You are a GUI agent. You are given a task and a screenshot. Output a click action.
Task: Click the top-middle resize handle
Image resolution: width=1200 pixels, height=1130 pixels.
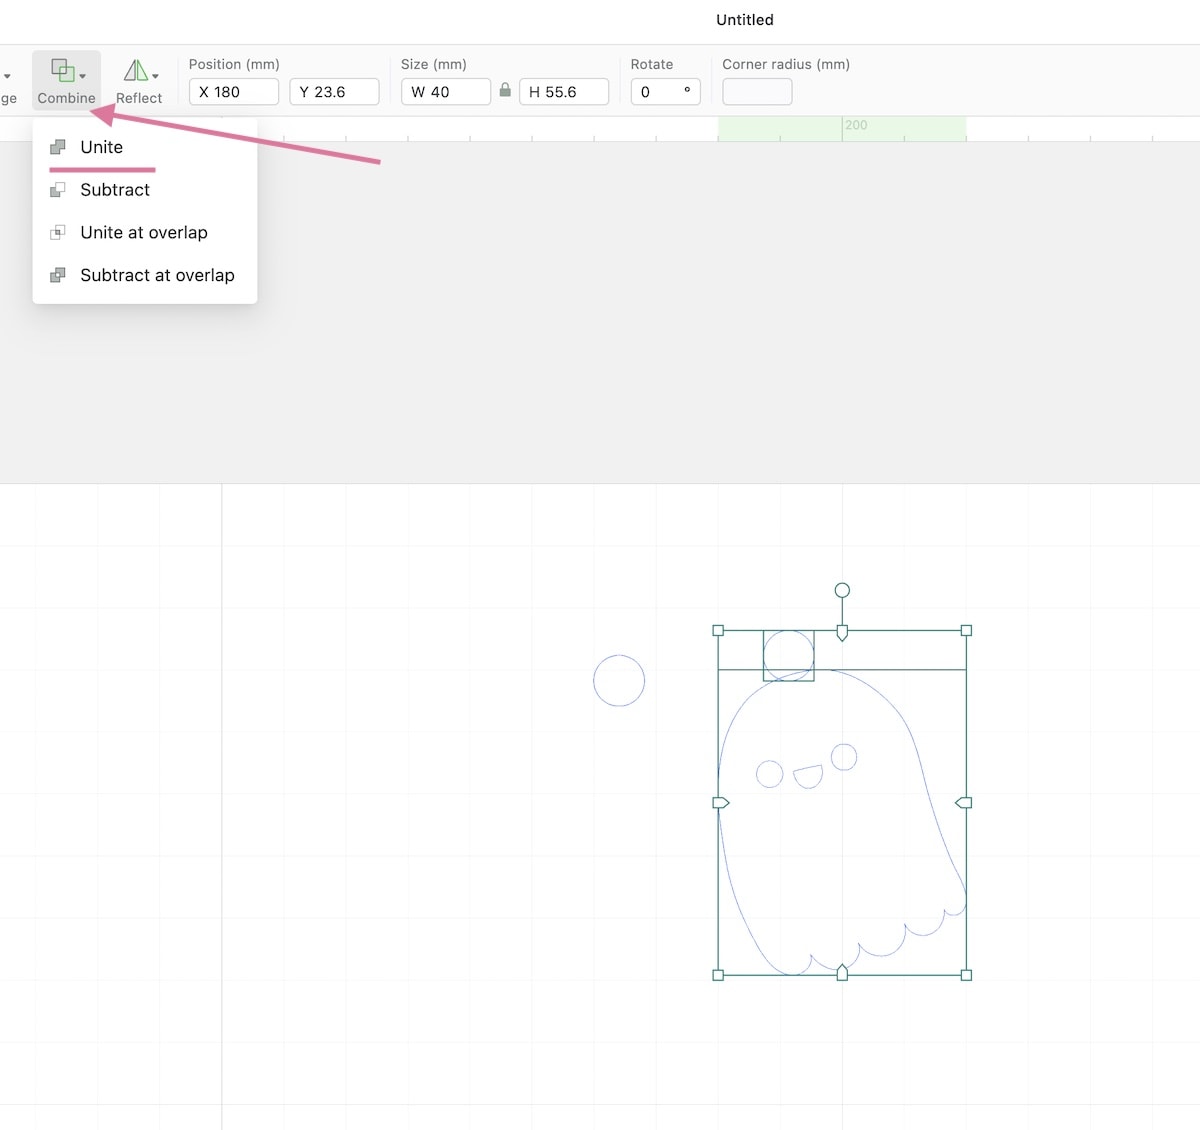842,633
